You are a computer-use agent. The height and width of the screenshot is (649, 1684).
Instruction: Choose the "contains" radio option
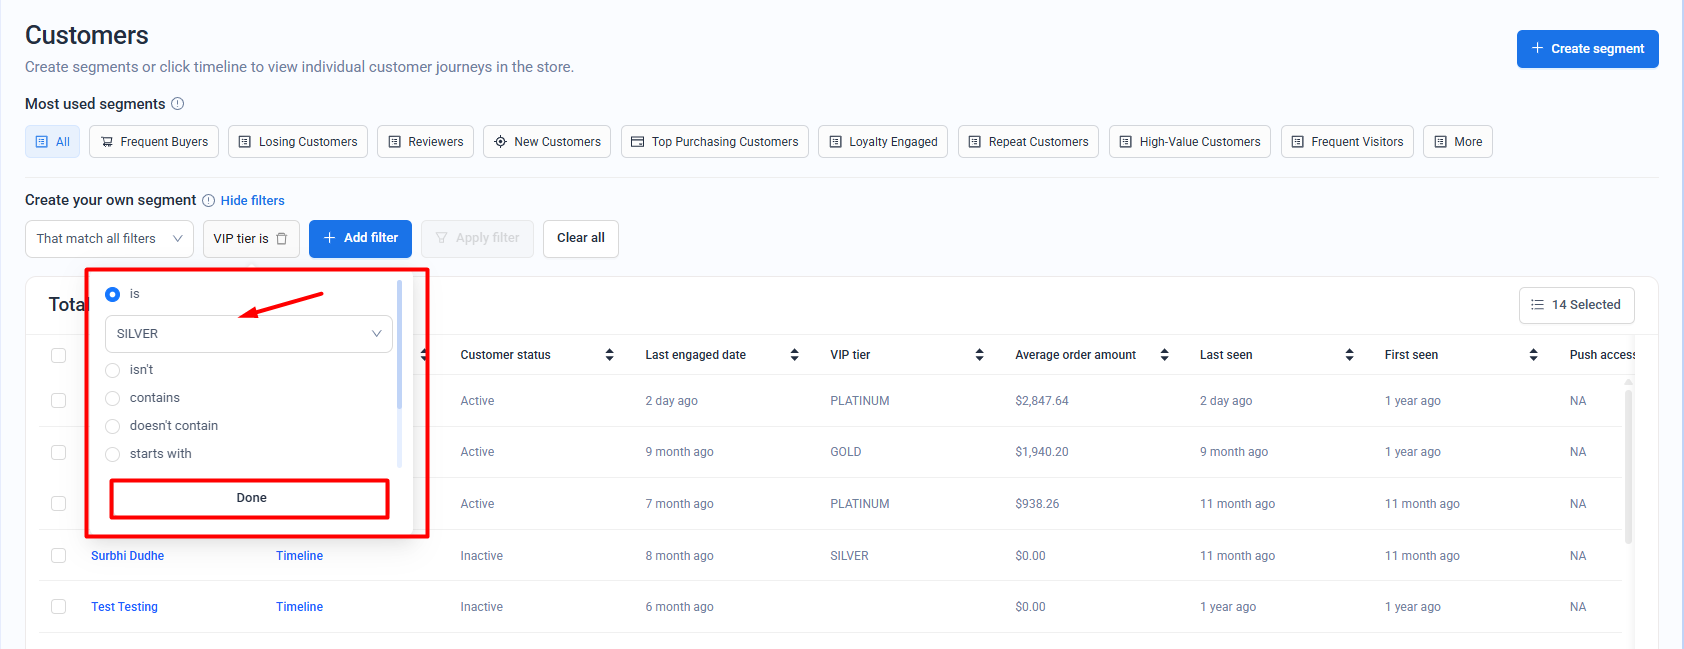click(113, 398)
